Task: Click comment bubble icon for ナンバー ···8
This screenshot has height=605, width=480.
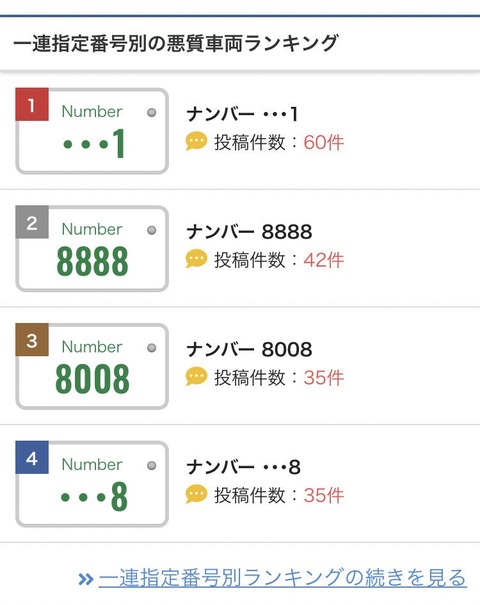Action: [196, 494]
